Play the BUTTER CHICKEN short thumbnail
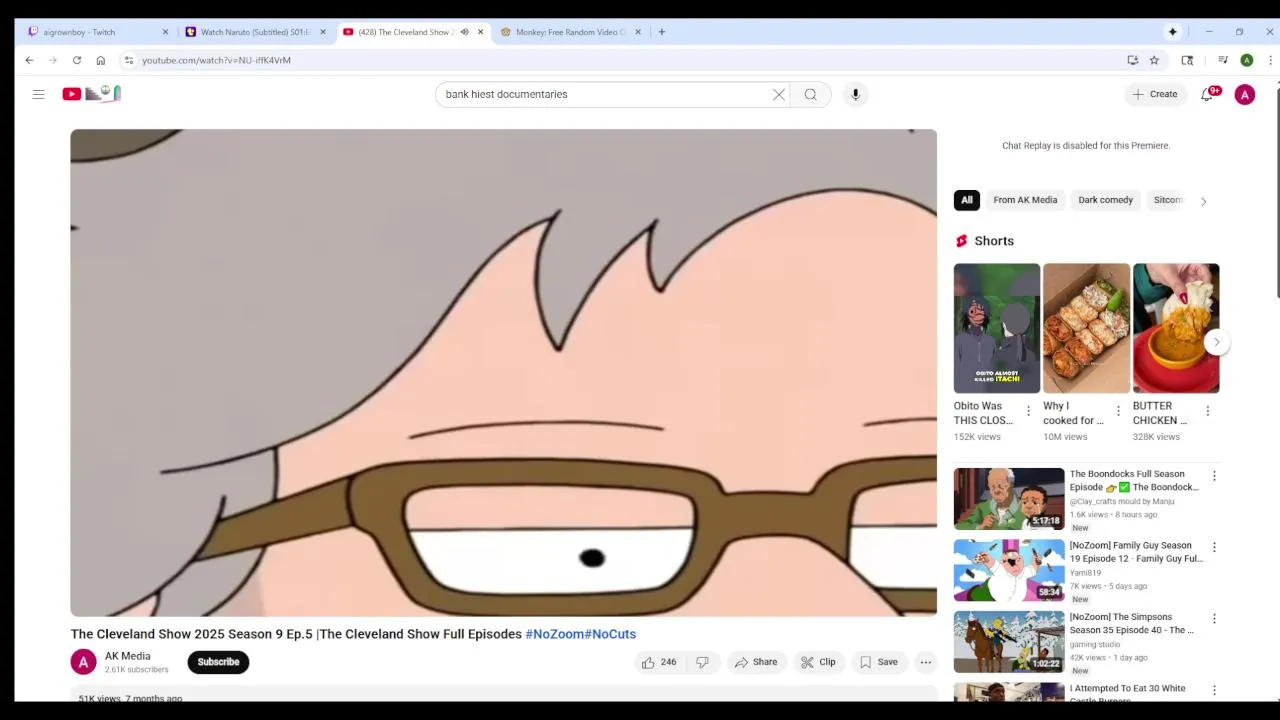Screen dimensions: 1280x720 tap(1176, 328)
